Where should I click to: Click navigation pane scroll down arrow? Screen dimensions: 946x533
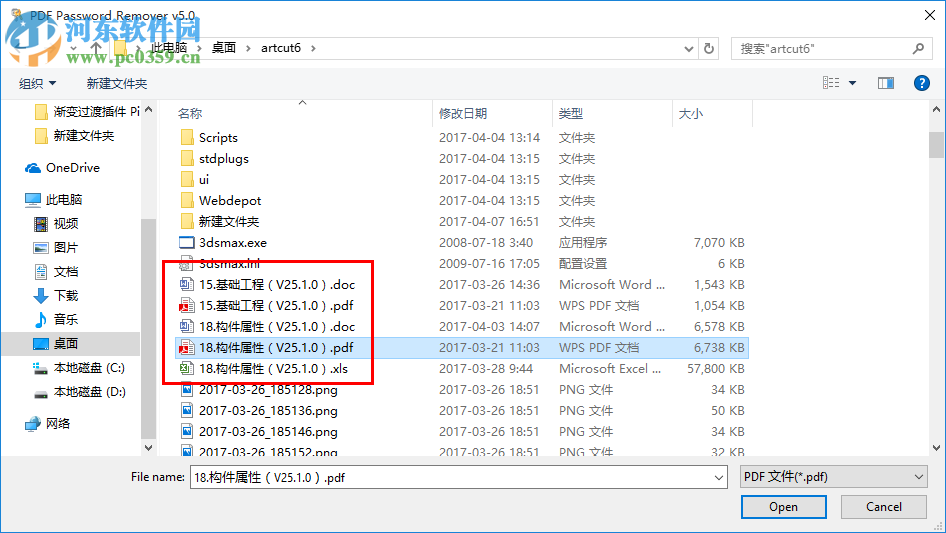(148, 448)
